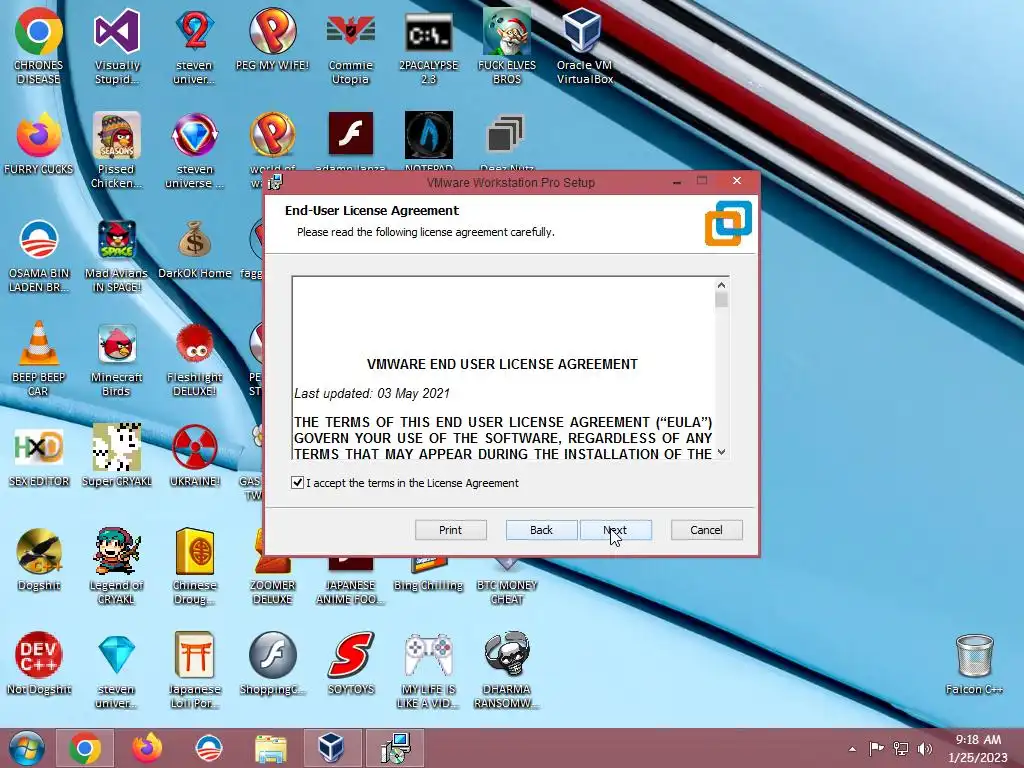
Task: Open the Windows Start menu orb
Action: (26, 748)
